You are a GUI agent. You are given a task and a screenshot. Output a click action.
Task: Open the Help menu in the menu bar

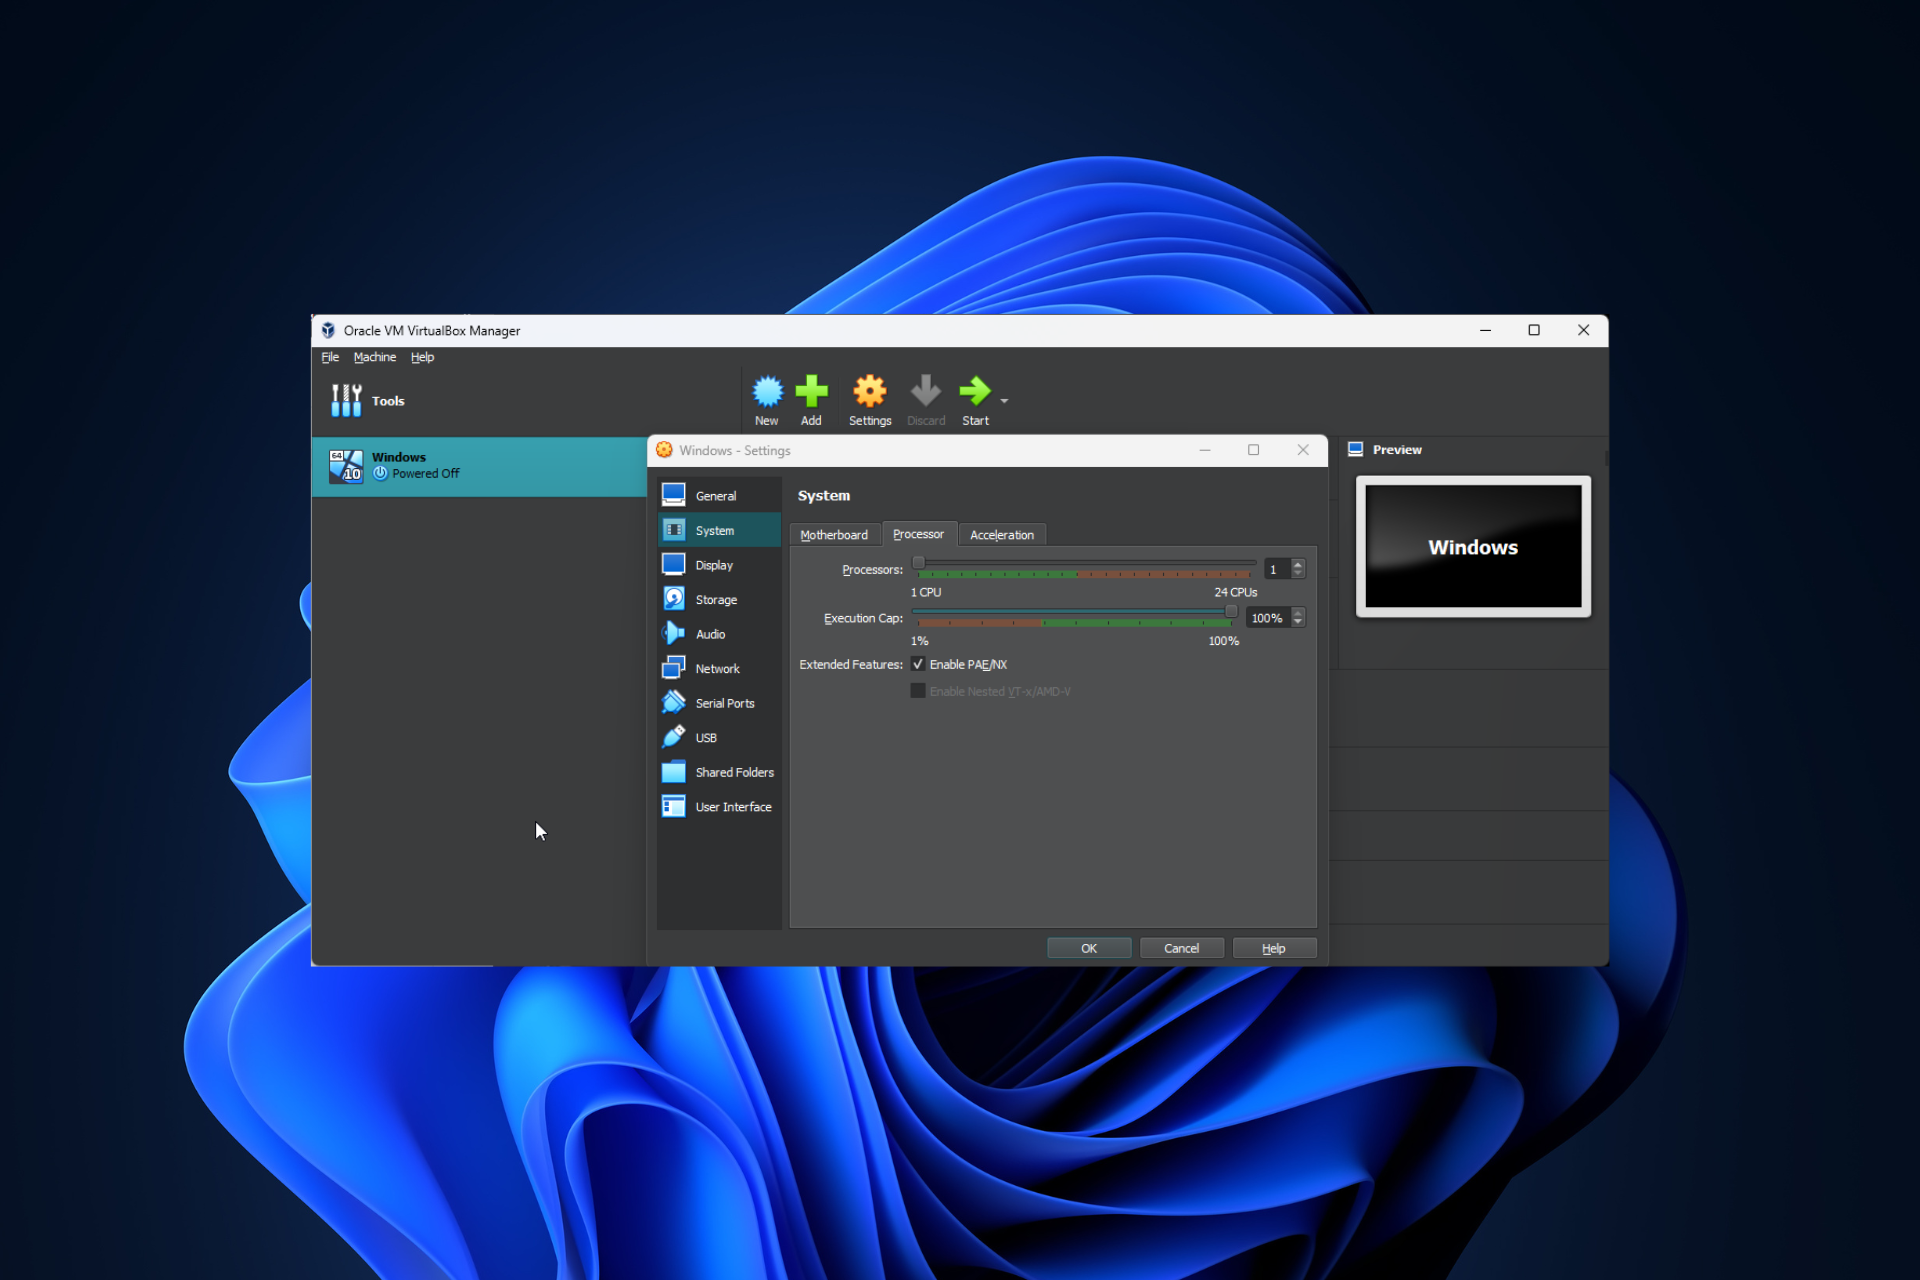[x=422, y=357]
